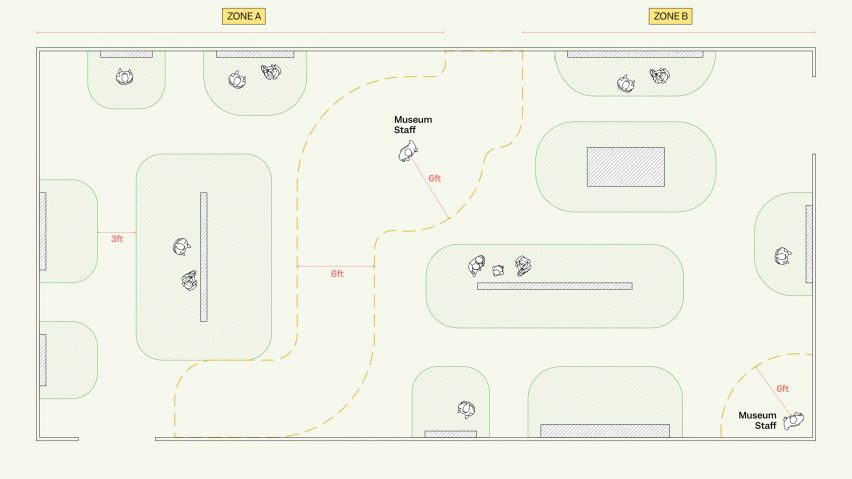Select the 6ft label beside the central staff figure
The width and height of the screenshot is (852, 479).
pos(434,178)
